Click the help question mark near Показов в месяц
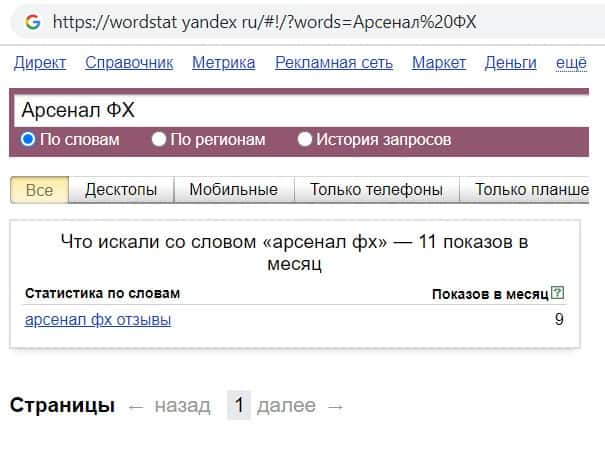Viewport: 605px width, 449px height. [557, 293]
